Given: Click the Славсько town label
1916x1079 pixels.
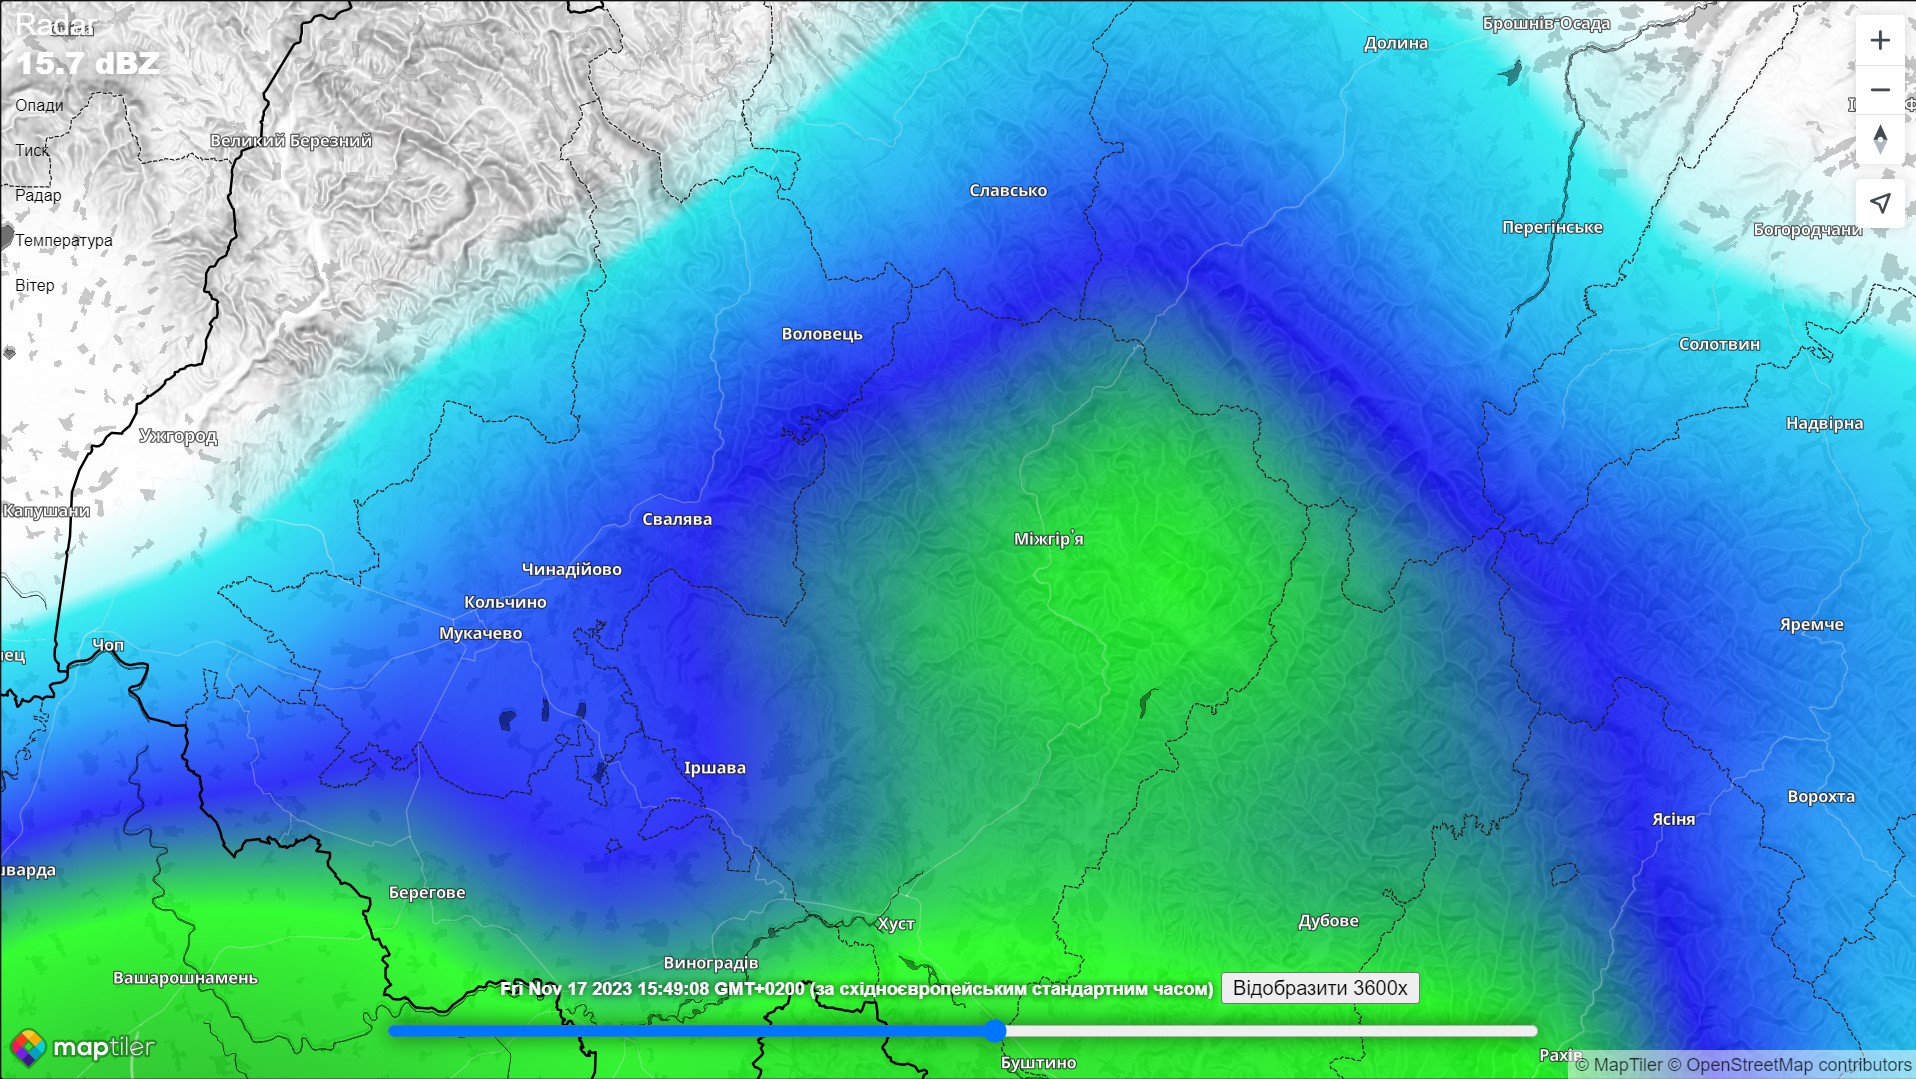Looking at the screenshot, I should pos(1008,190).
